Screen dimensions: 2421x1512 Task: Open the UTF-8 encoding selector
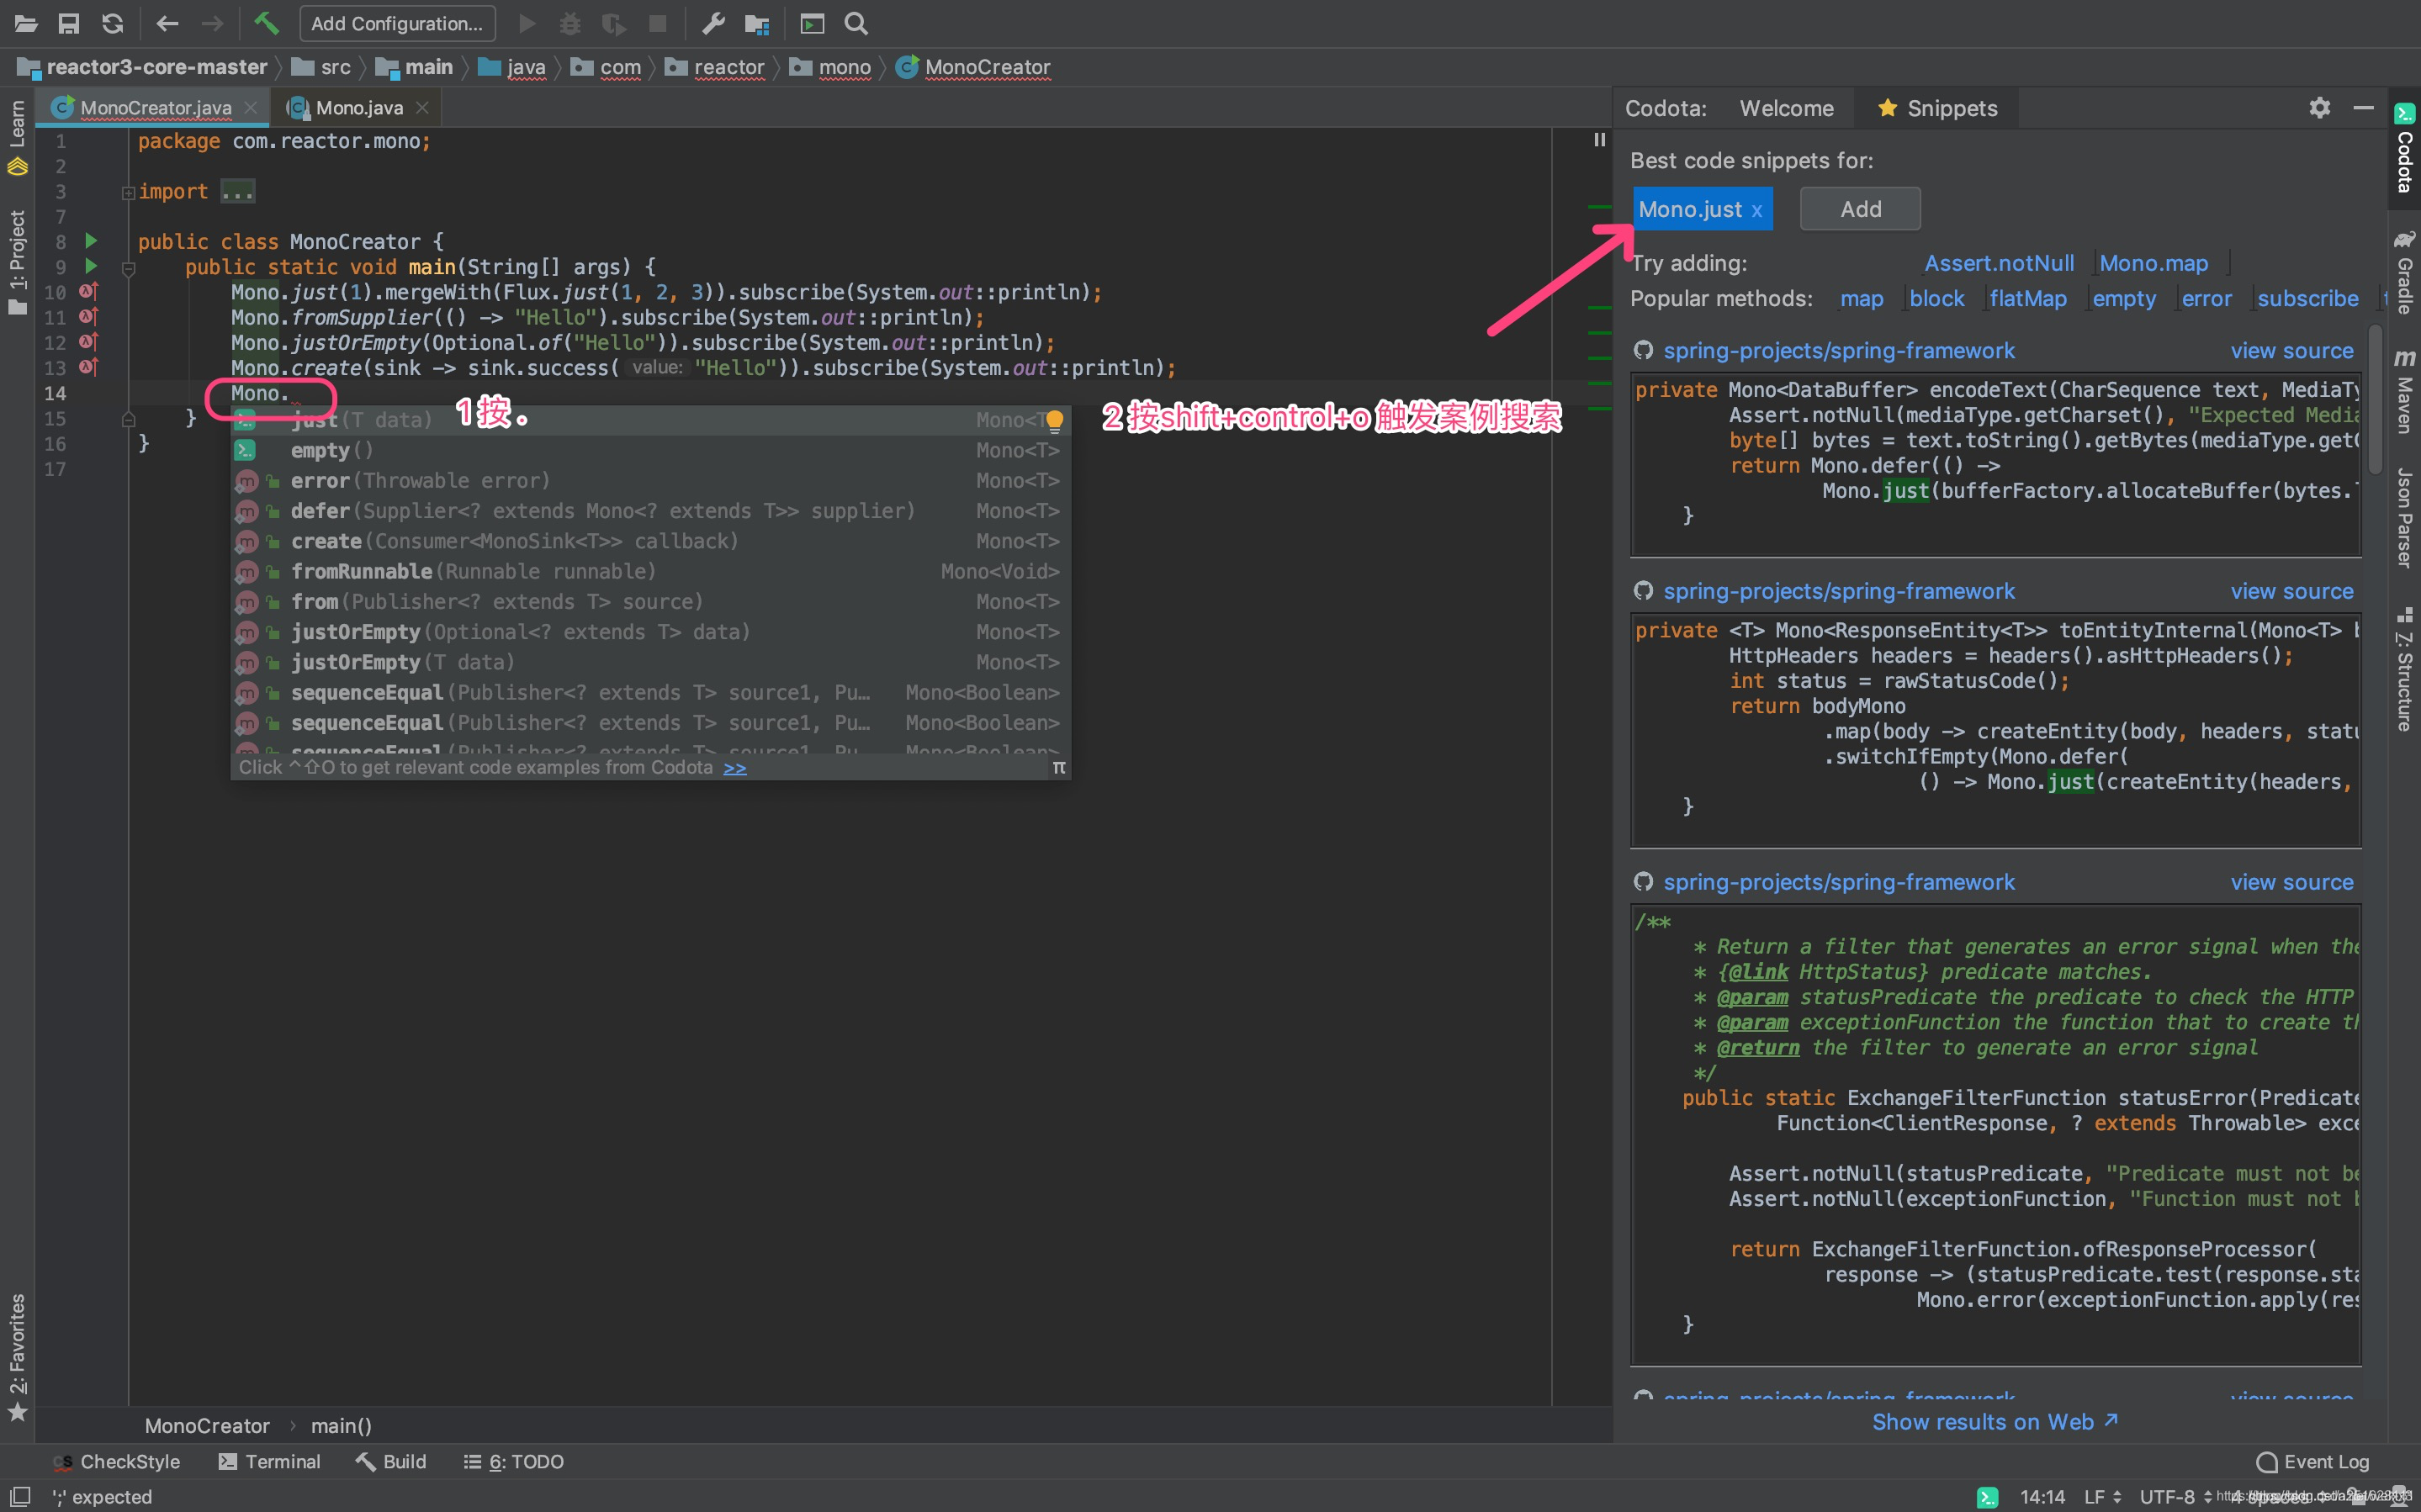2166,1496
